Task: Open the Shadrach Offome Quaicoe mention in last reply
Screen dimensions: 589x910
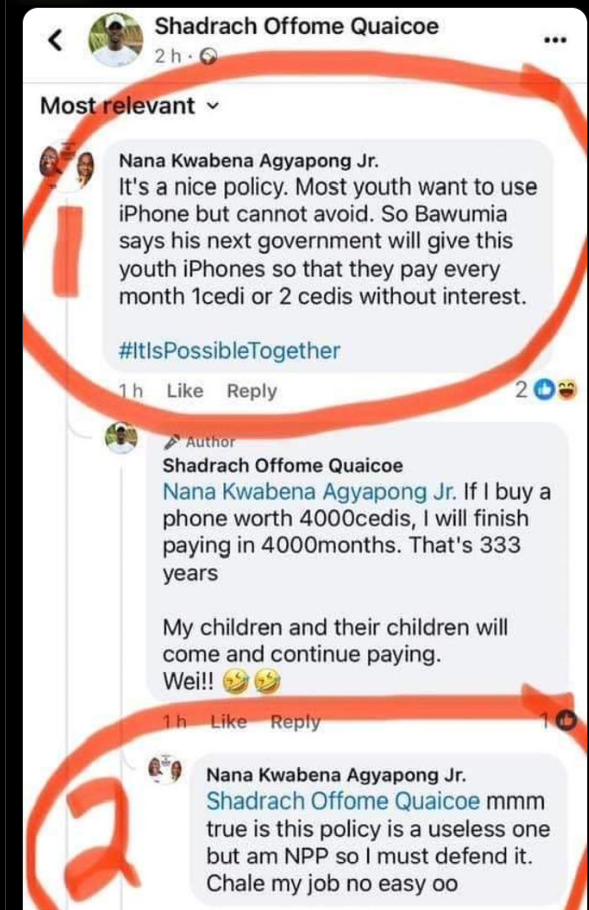Action: [343, 801]
